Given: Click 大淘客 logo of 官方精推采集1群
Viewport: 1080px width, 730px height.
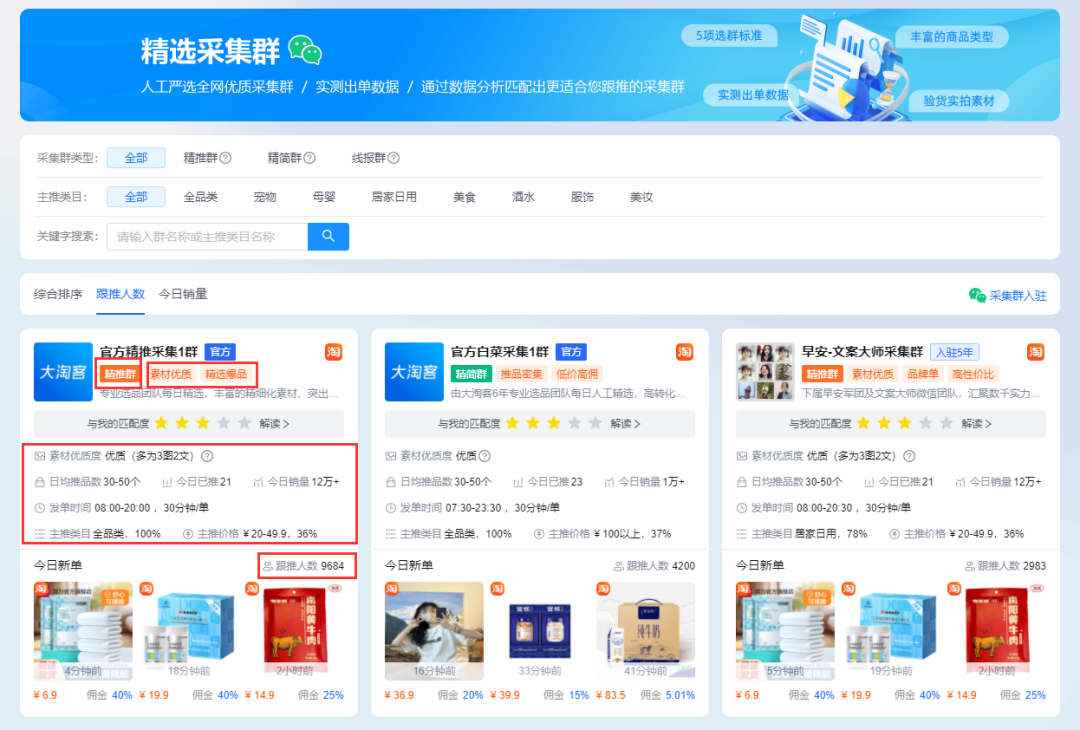Looking at the screenshot, I should (x=63, y=372).
